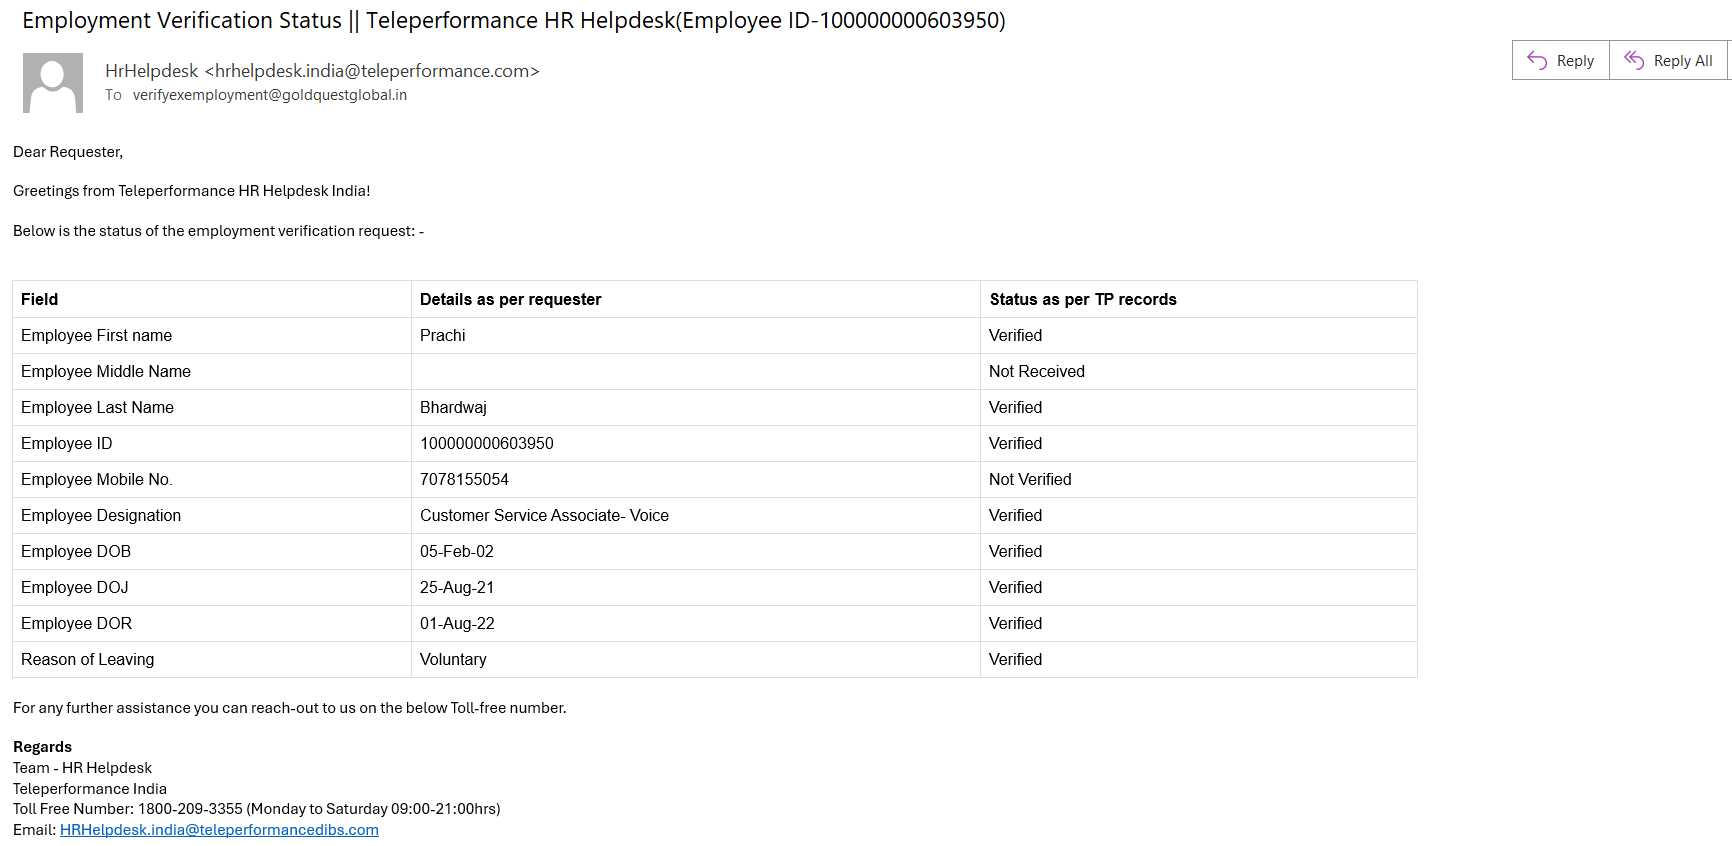Click the email subject line heading

click(x=513, y=21)
